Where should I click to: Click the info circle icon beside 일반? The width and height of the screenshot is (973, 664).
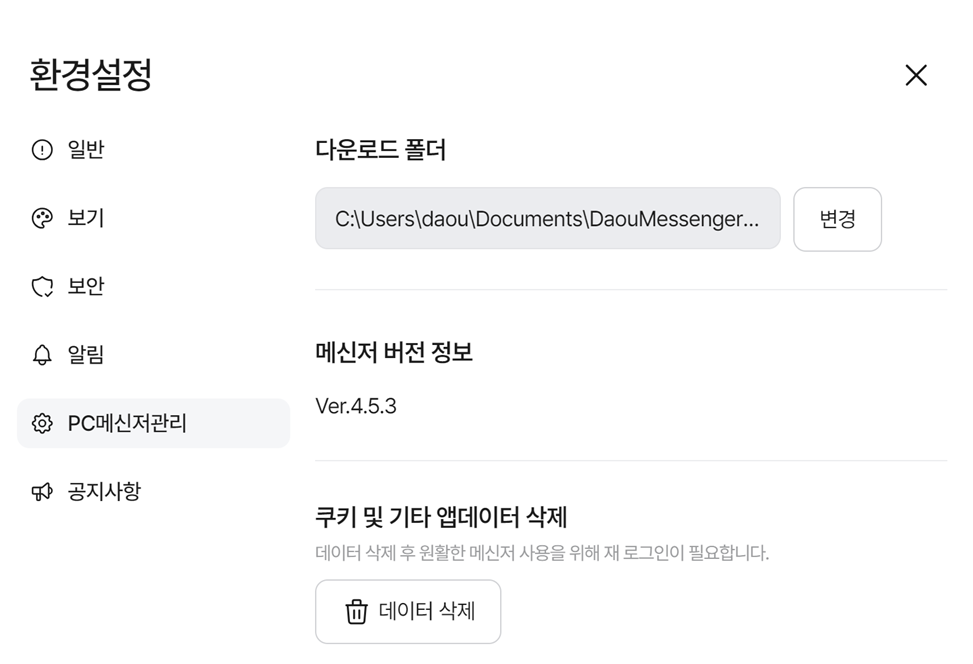click(42, 150)
